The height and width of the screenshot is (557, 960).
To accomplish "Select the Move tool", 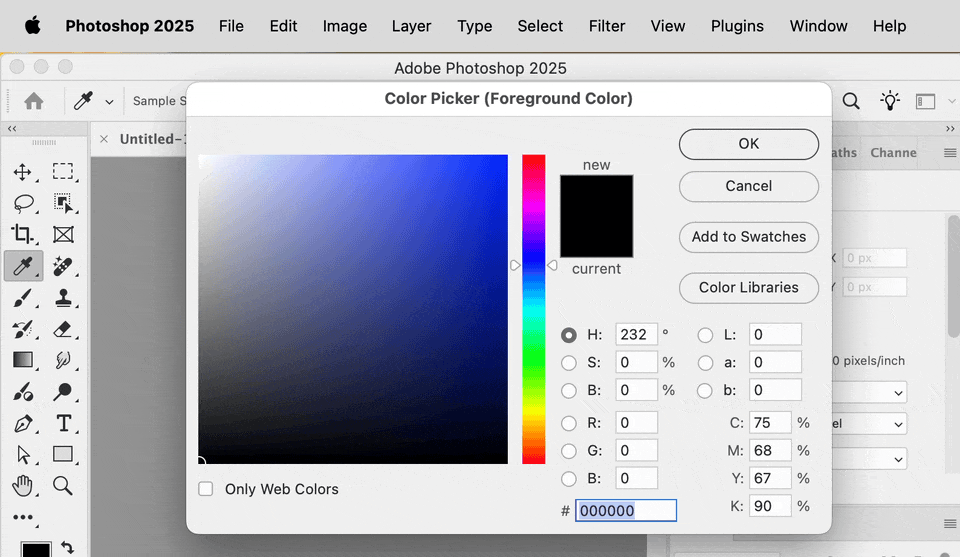I will (23, 172).
